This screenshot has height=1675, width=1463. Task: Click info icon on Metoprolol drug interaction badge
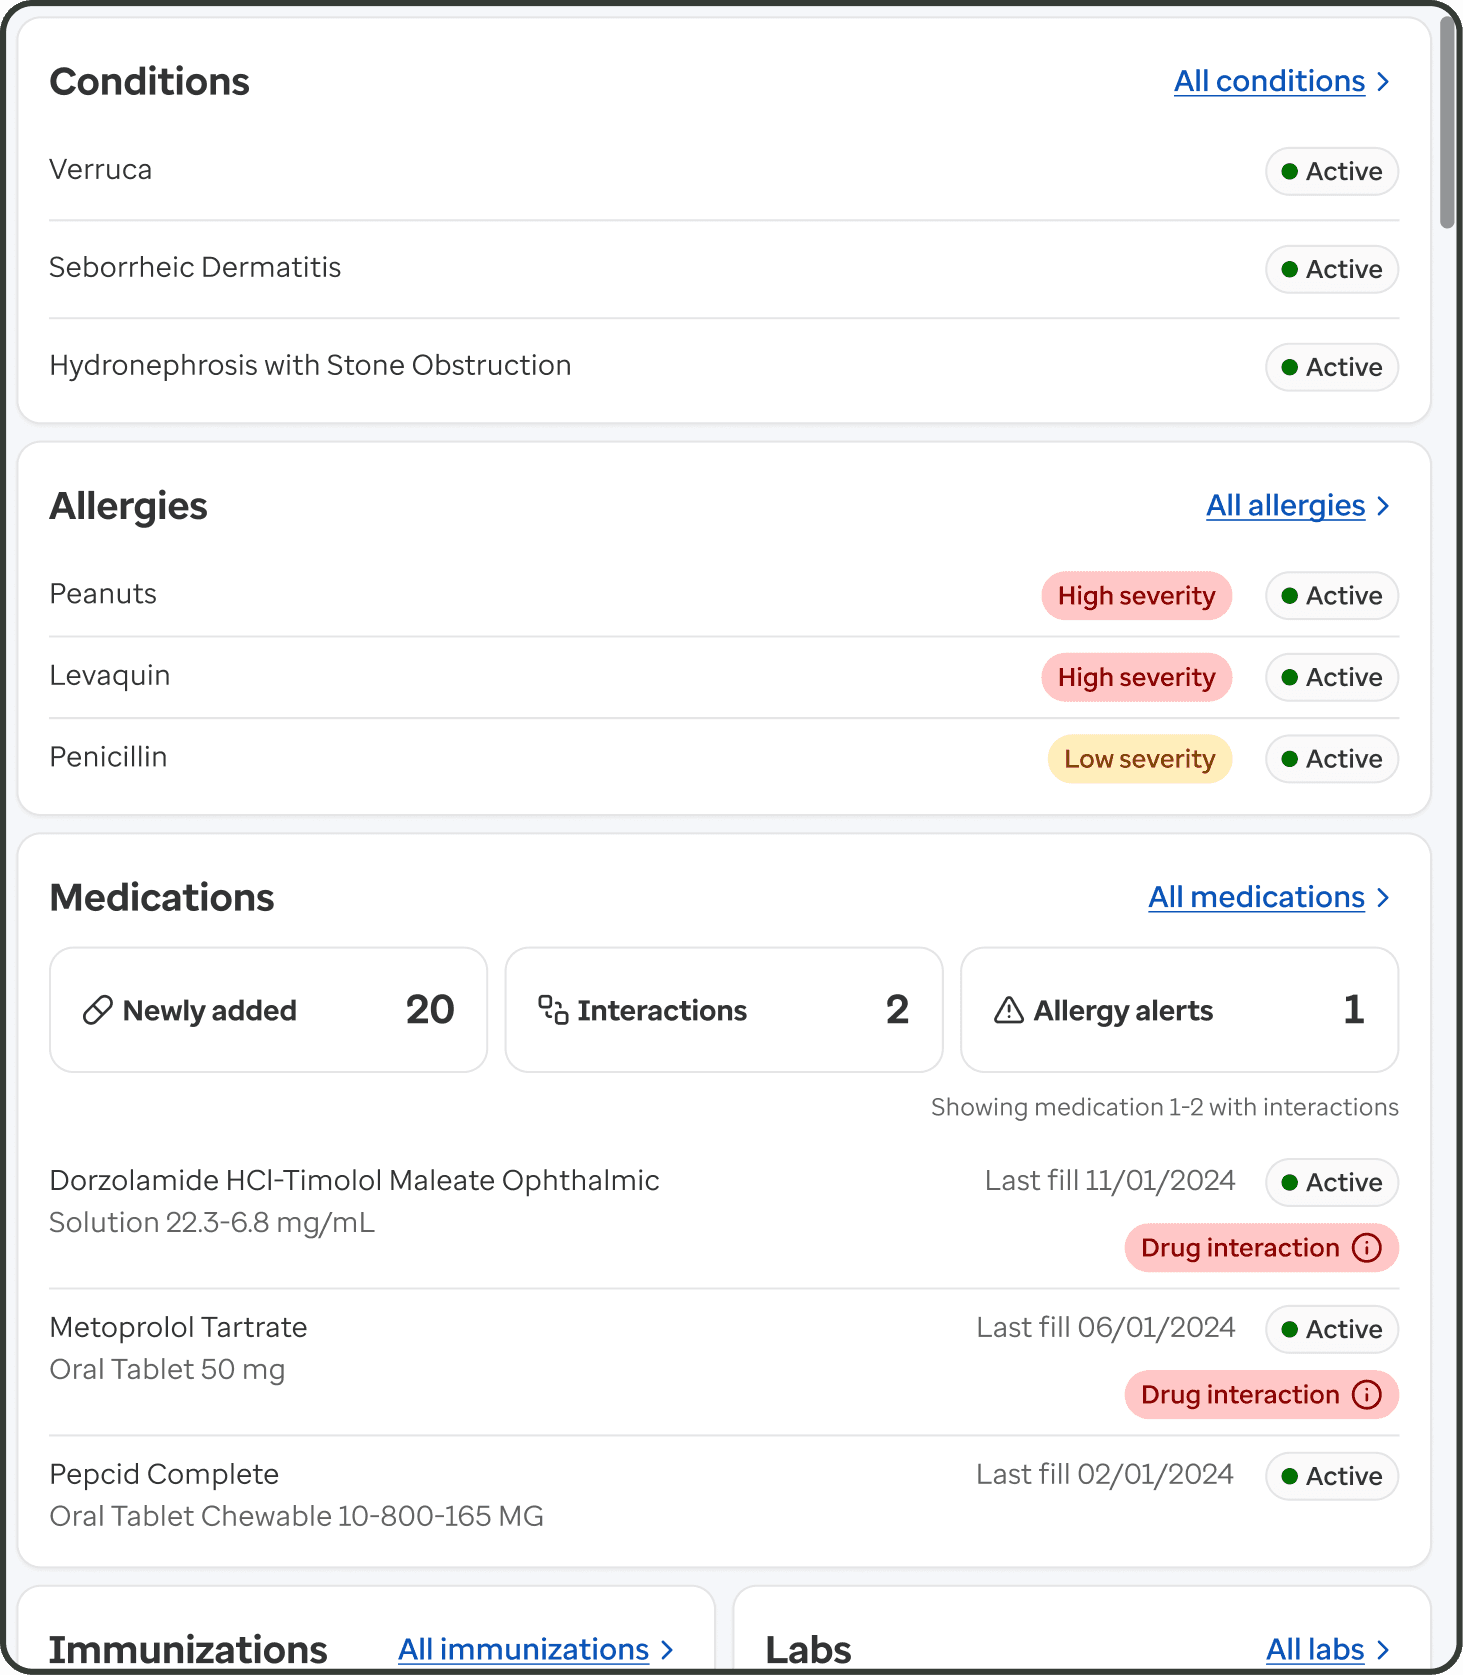coord(1366,1395)
